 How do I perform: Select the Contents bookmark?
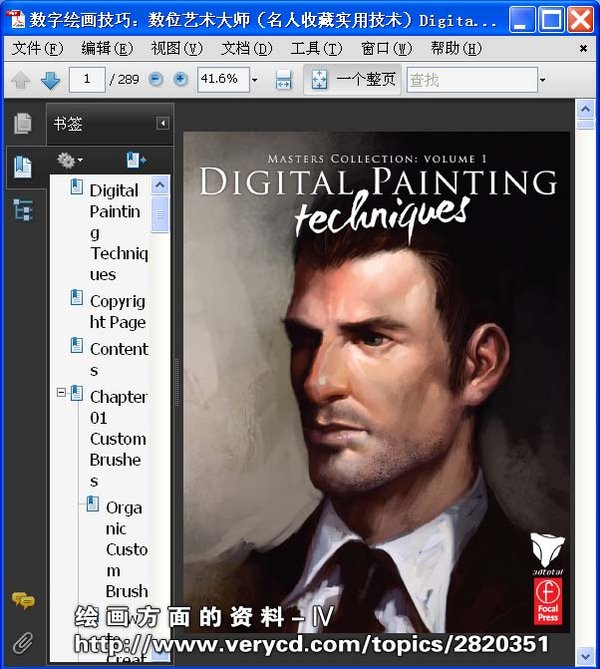(x=119, y=359)
